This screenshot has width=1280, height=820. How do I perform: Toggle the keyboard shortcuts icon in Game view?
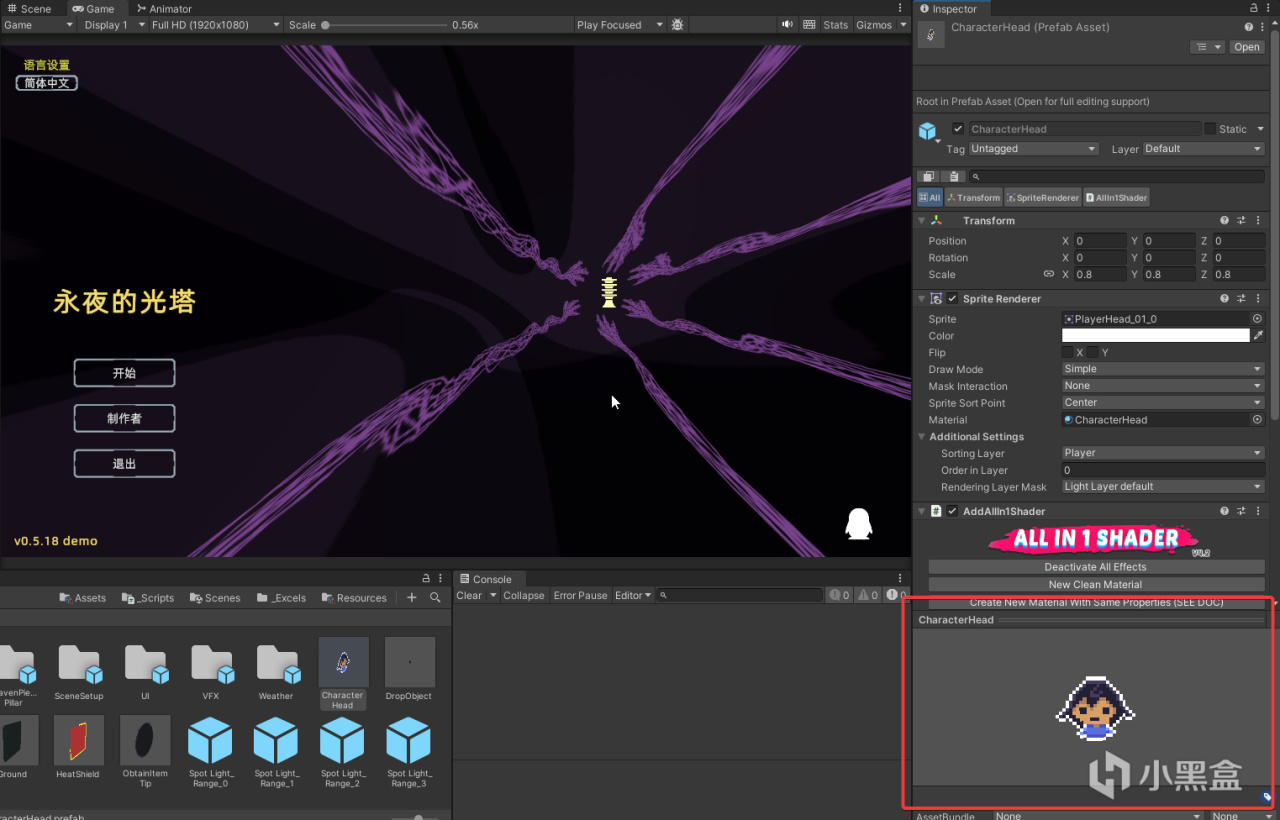click(810, 25)
